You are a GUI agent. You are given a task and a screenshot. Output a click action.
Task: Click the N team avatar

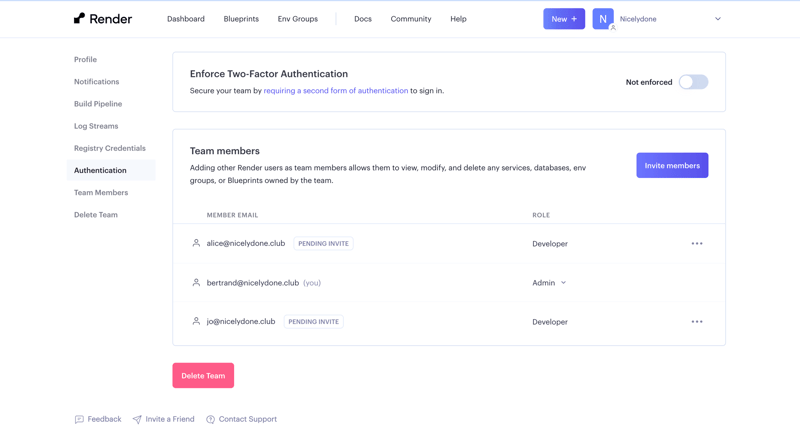point(603,19)
